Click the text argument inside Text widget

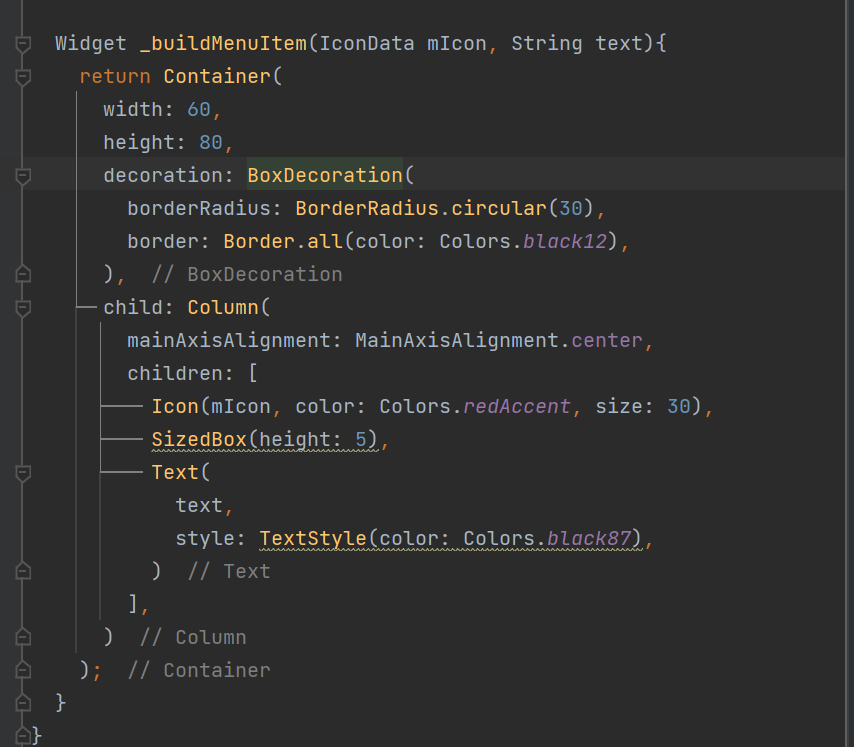tap(199, 505)
